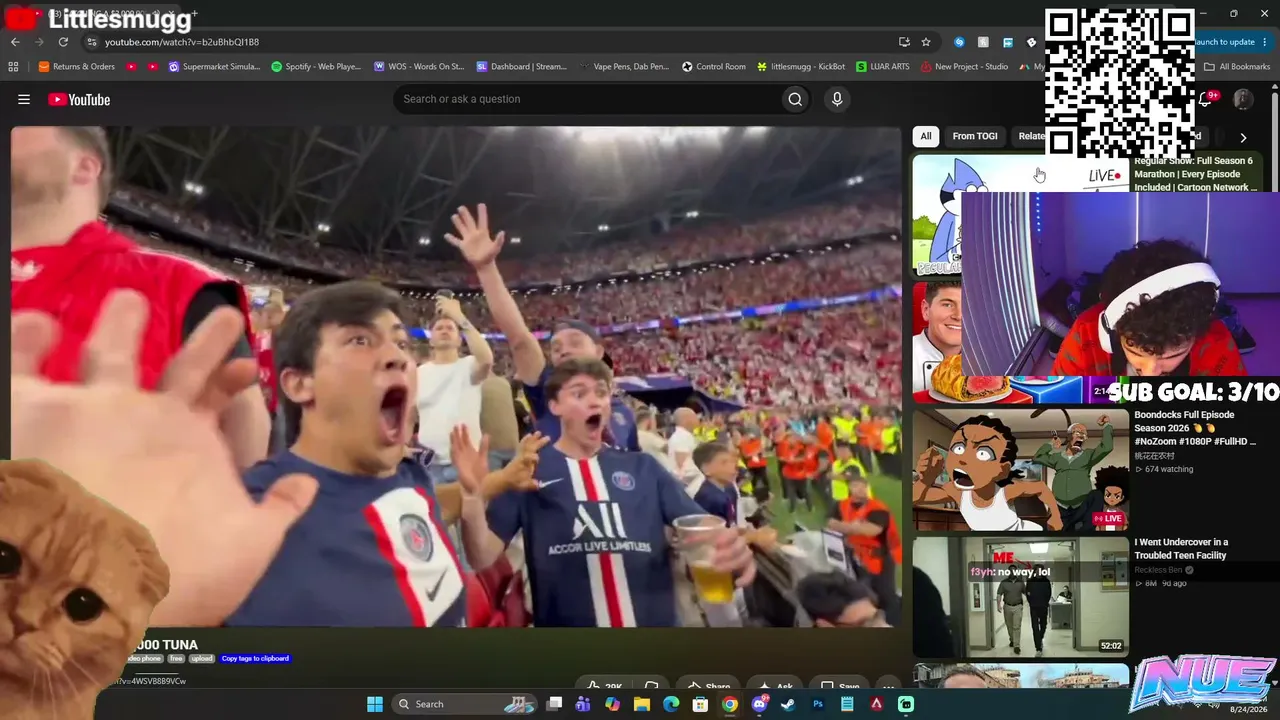Click the install app icon in address bar

[904, 42]
